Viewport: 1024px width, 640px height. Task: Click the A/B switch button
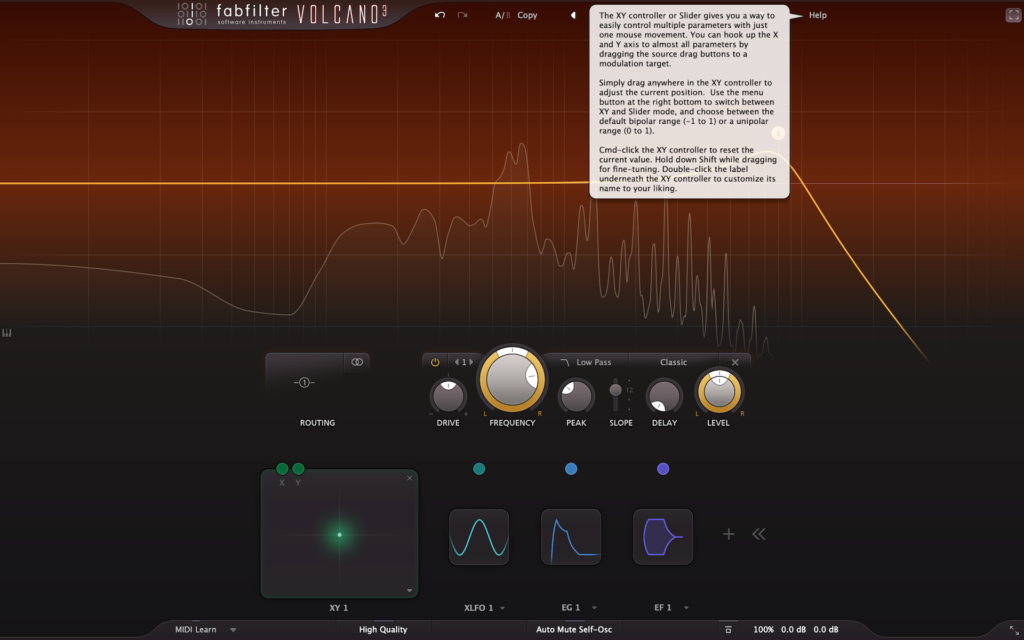[x=502, y=16]
